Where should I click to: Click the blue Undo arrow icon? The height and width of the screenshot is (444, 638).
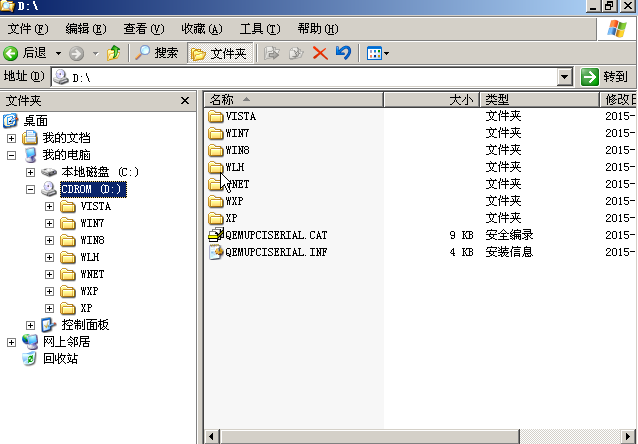click(344, 52)
